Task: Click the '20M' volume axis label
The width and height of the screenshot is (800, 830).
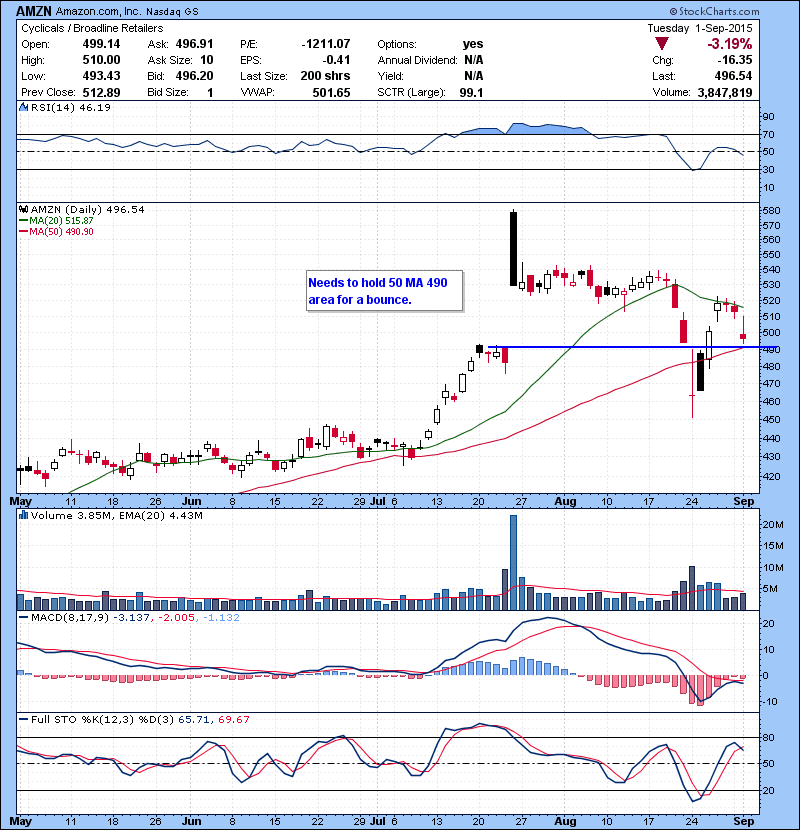Action: [x=772, y=525]
